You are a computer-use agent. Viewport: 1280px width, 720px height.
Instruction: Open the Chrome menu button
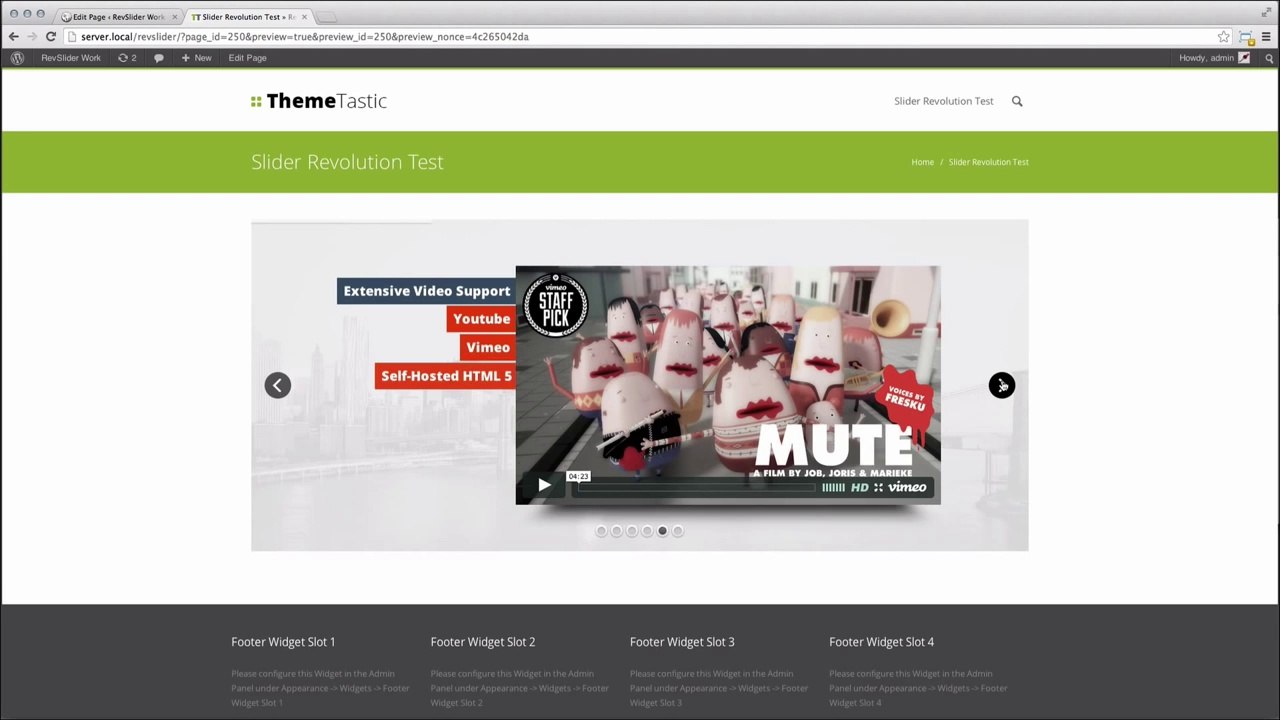(x=1267, y=36)
